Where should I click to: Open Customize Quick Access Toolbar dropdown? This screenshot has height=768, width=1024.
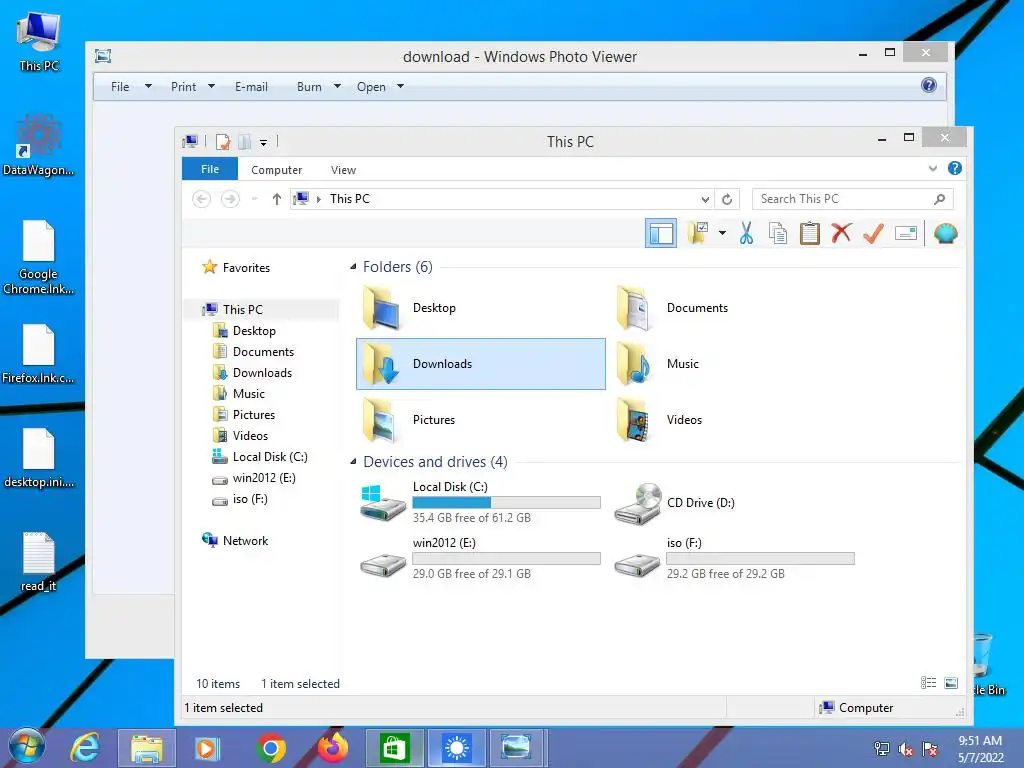pyautogui.click(x=263, y=142)
